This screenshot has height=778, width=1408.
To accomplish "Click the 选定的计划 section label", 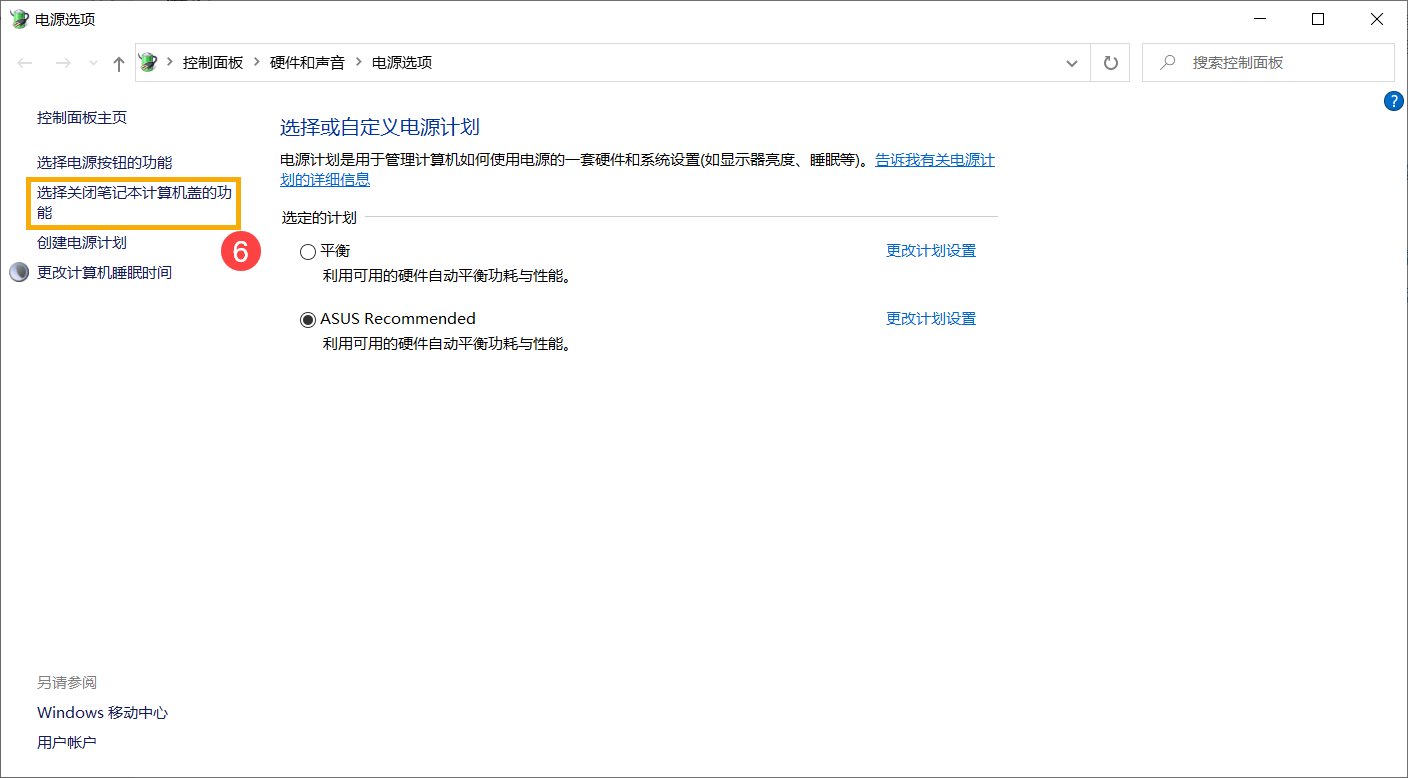I will coord(319,217).
